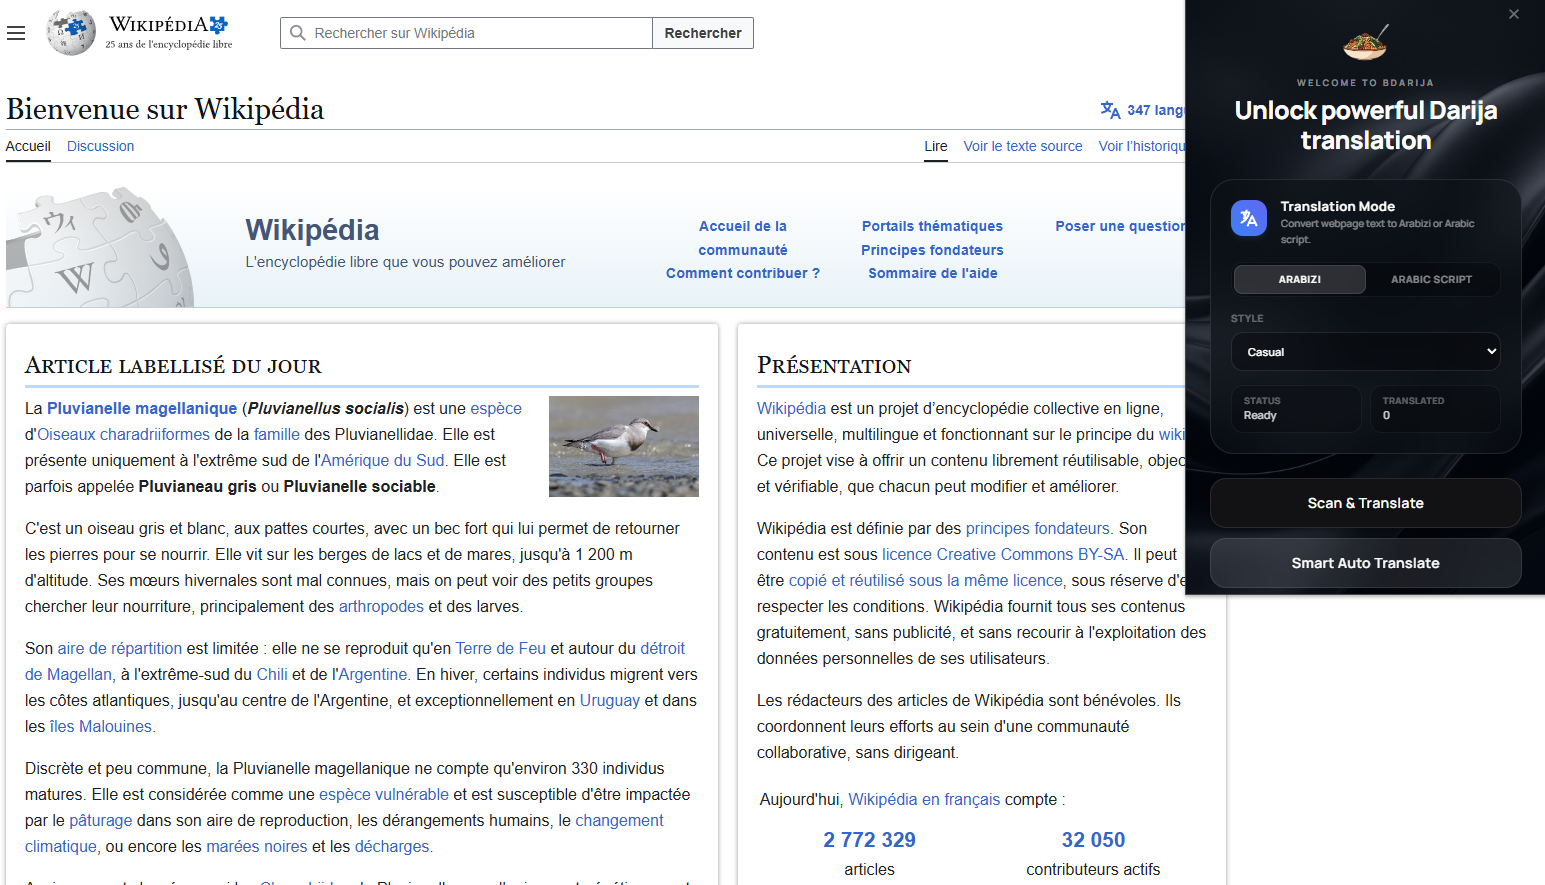This screenshot has height=885, width=1545.
Task: Open copié et réutilisé sous la même licence link
Action: pyautogui.click(x=926, y=580)
